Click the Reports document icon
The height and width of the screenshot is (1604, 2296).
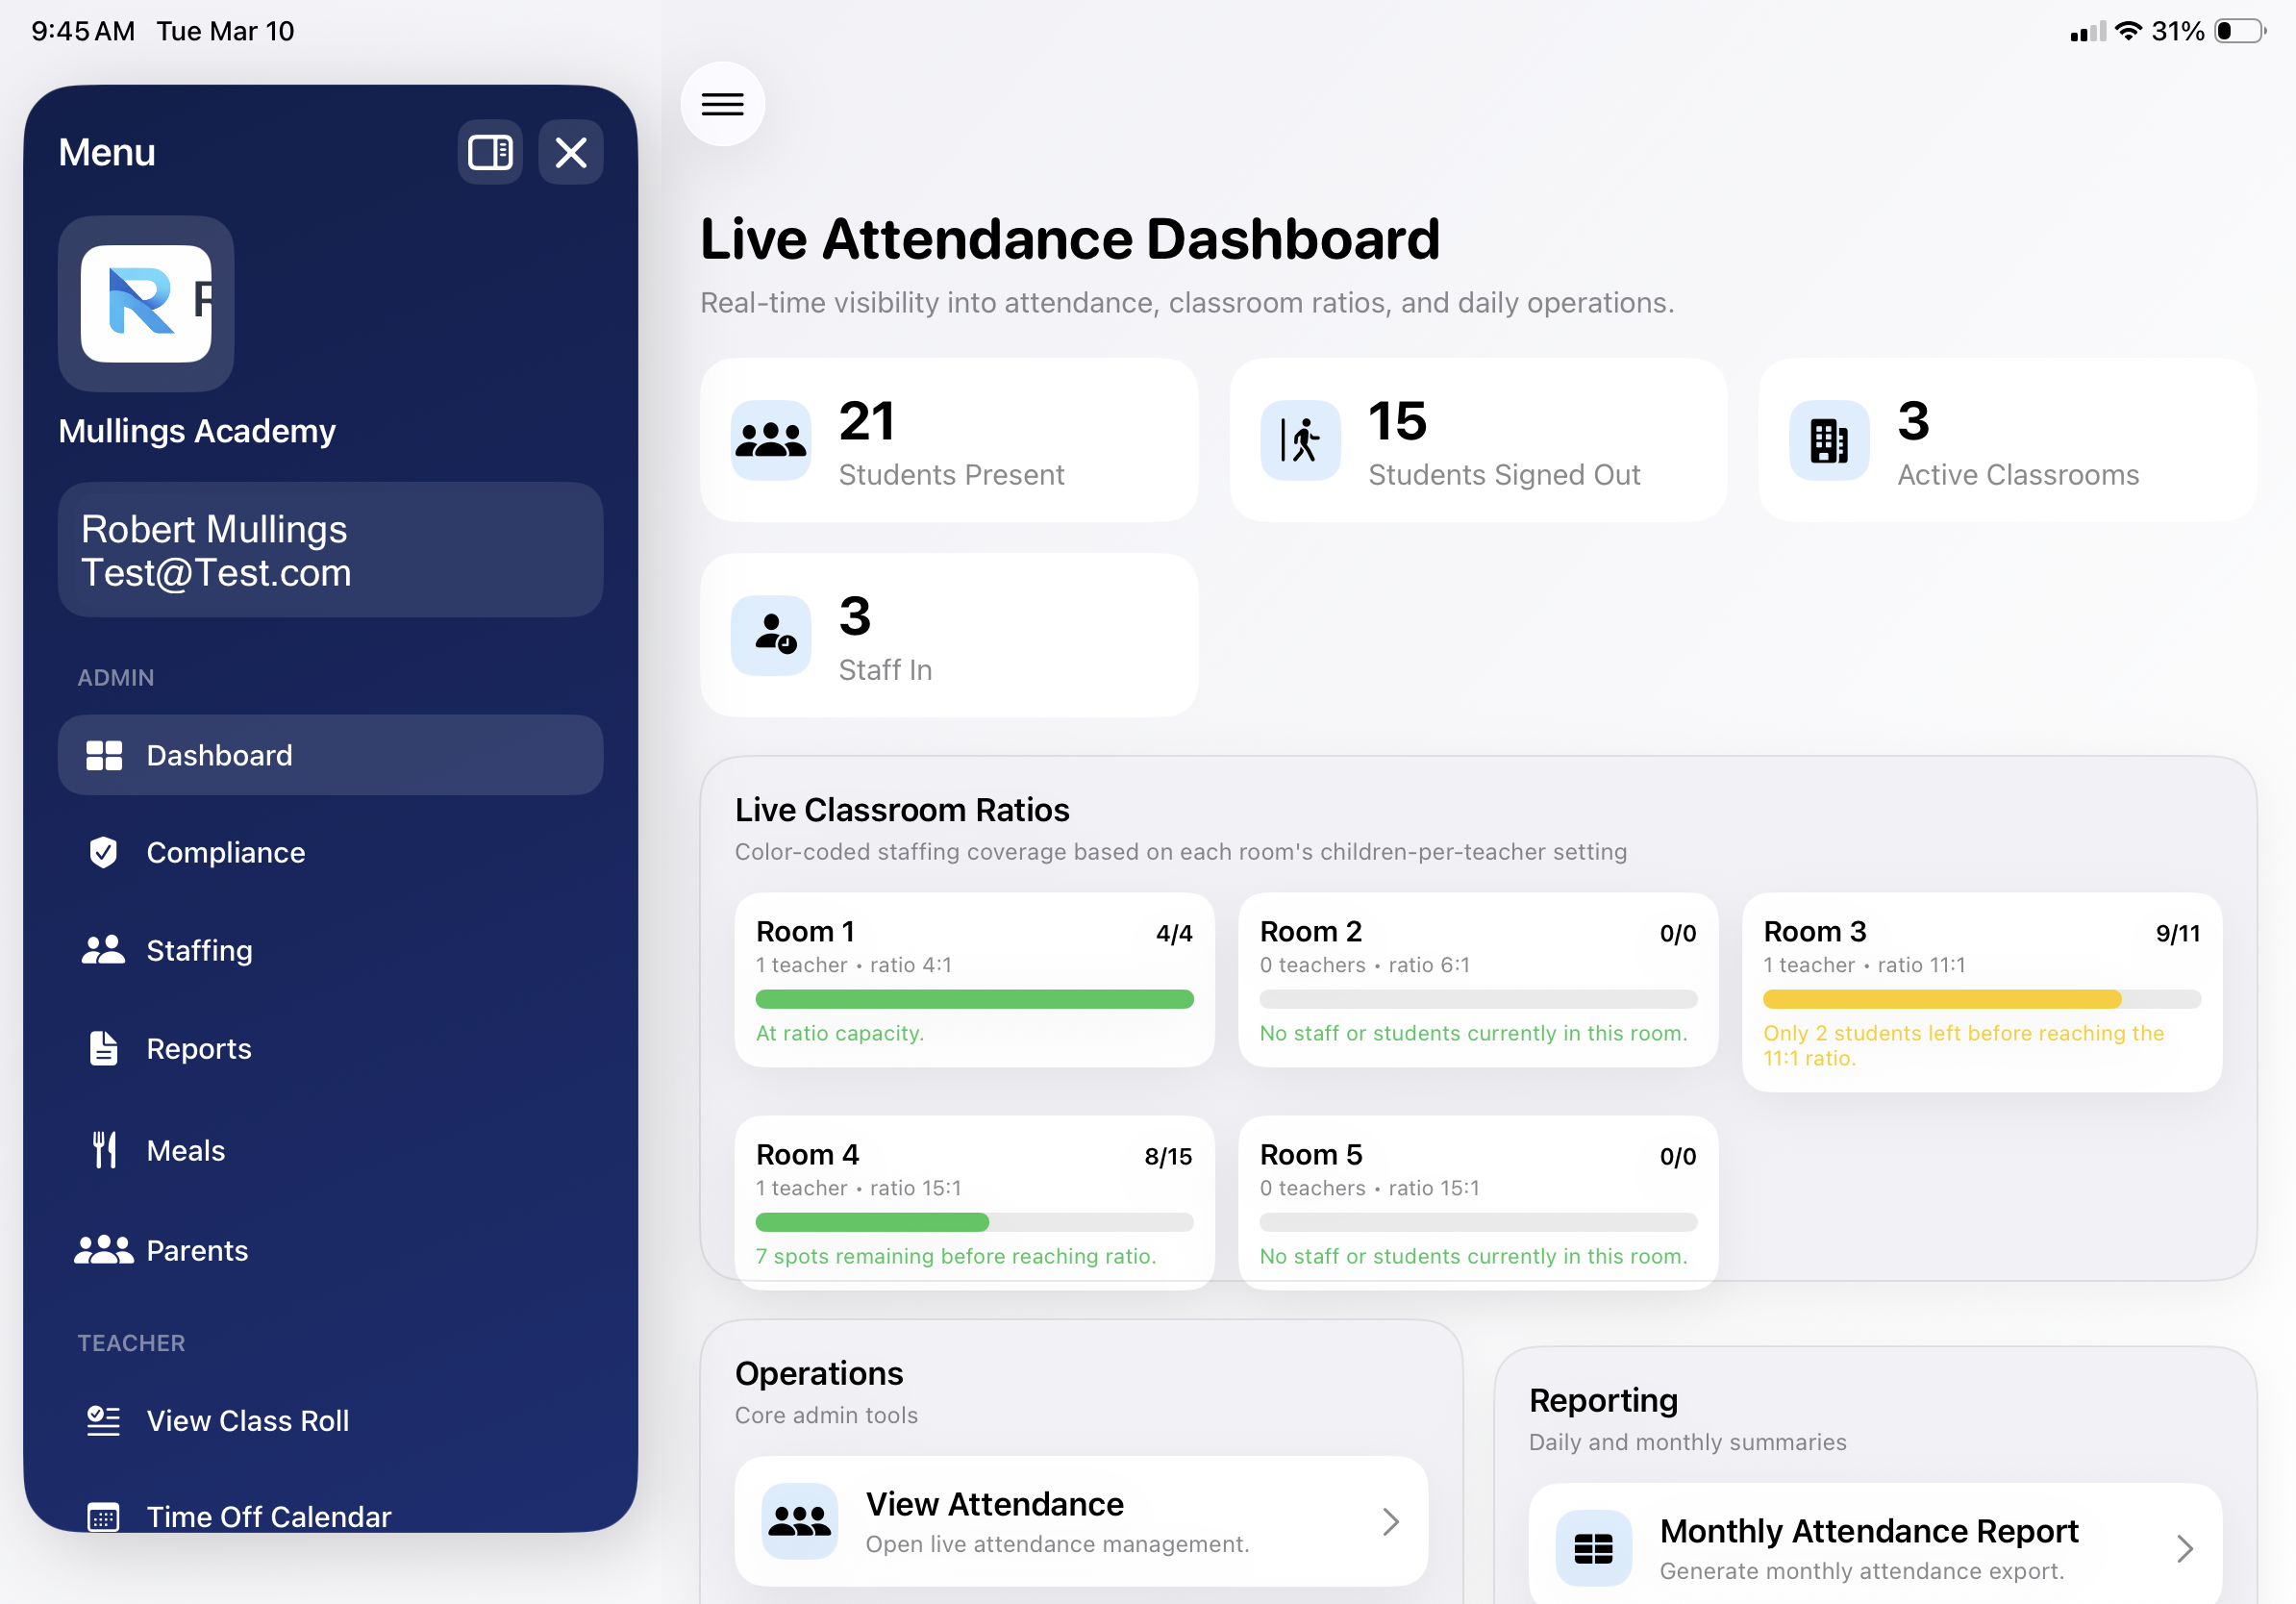(104, 1048)
